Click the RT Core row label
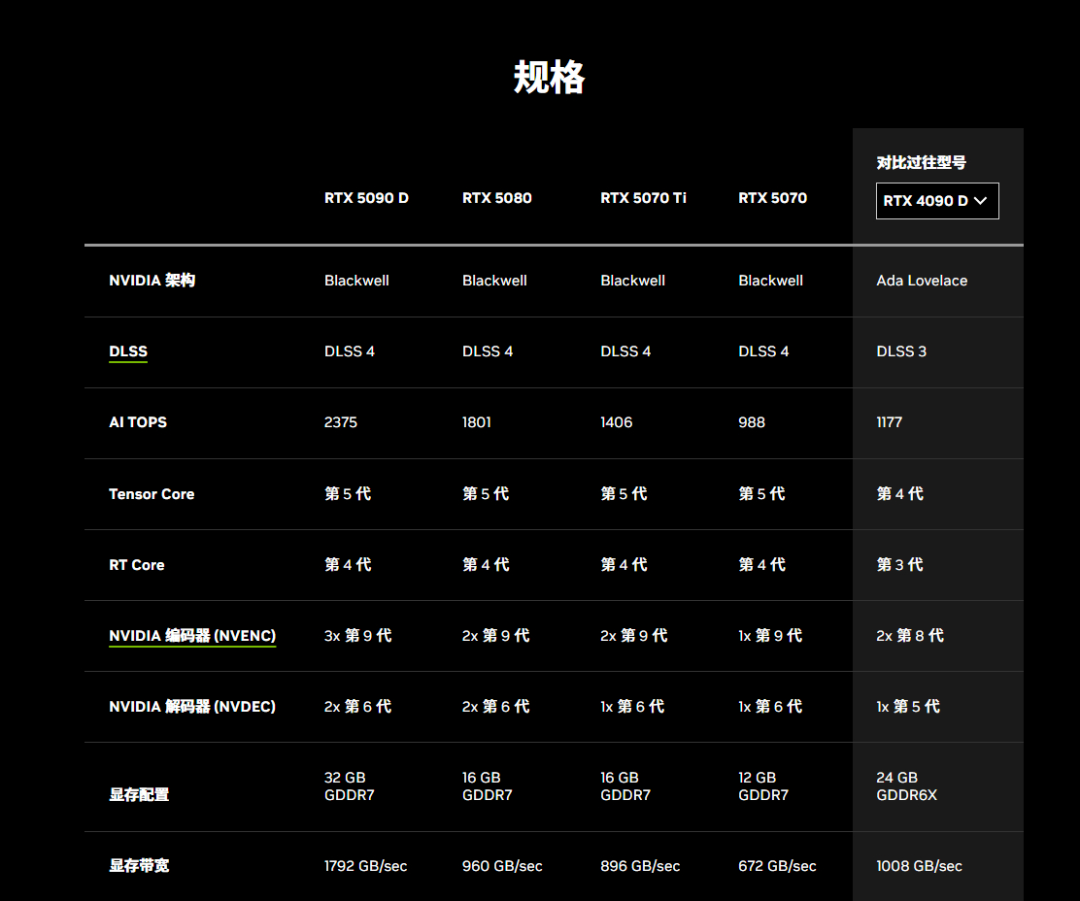Viewport: 1080px width, 901px height. (136, 565)
